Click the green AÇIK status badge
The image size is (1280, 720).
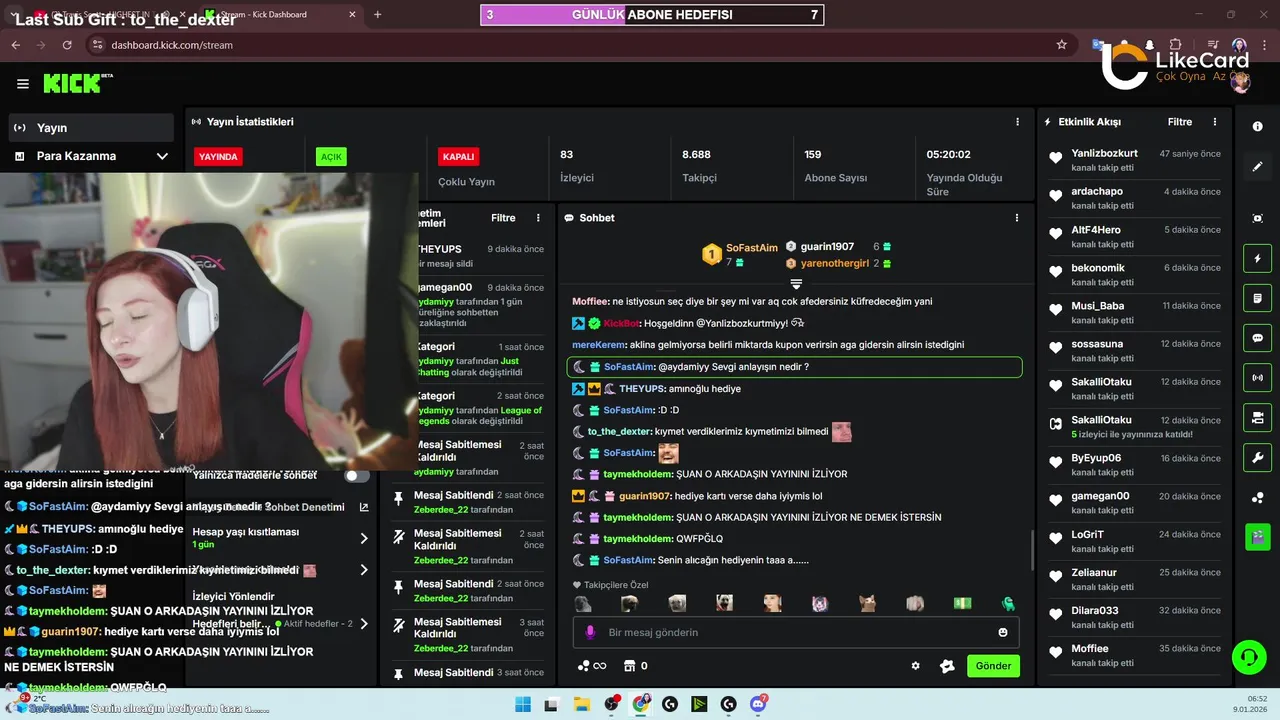click(x=331, y=157)
